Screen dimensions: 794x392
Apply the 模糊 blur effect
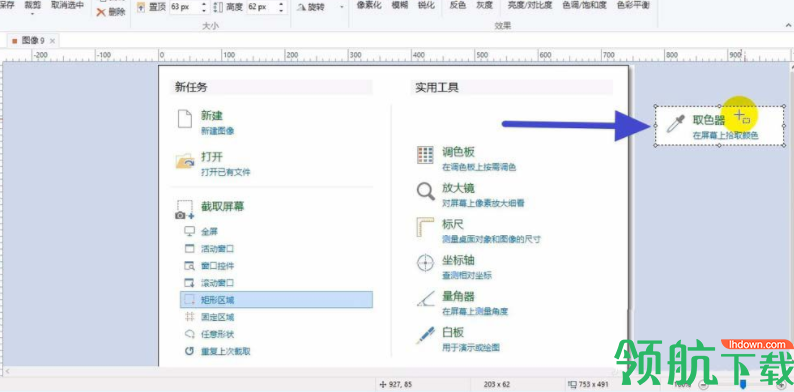point(399,6)
